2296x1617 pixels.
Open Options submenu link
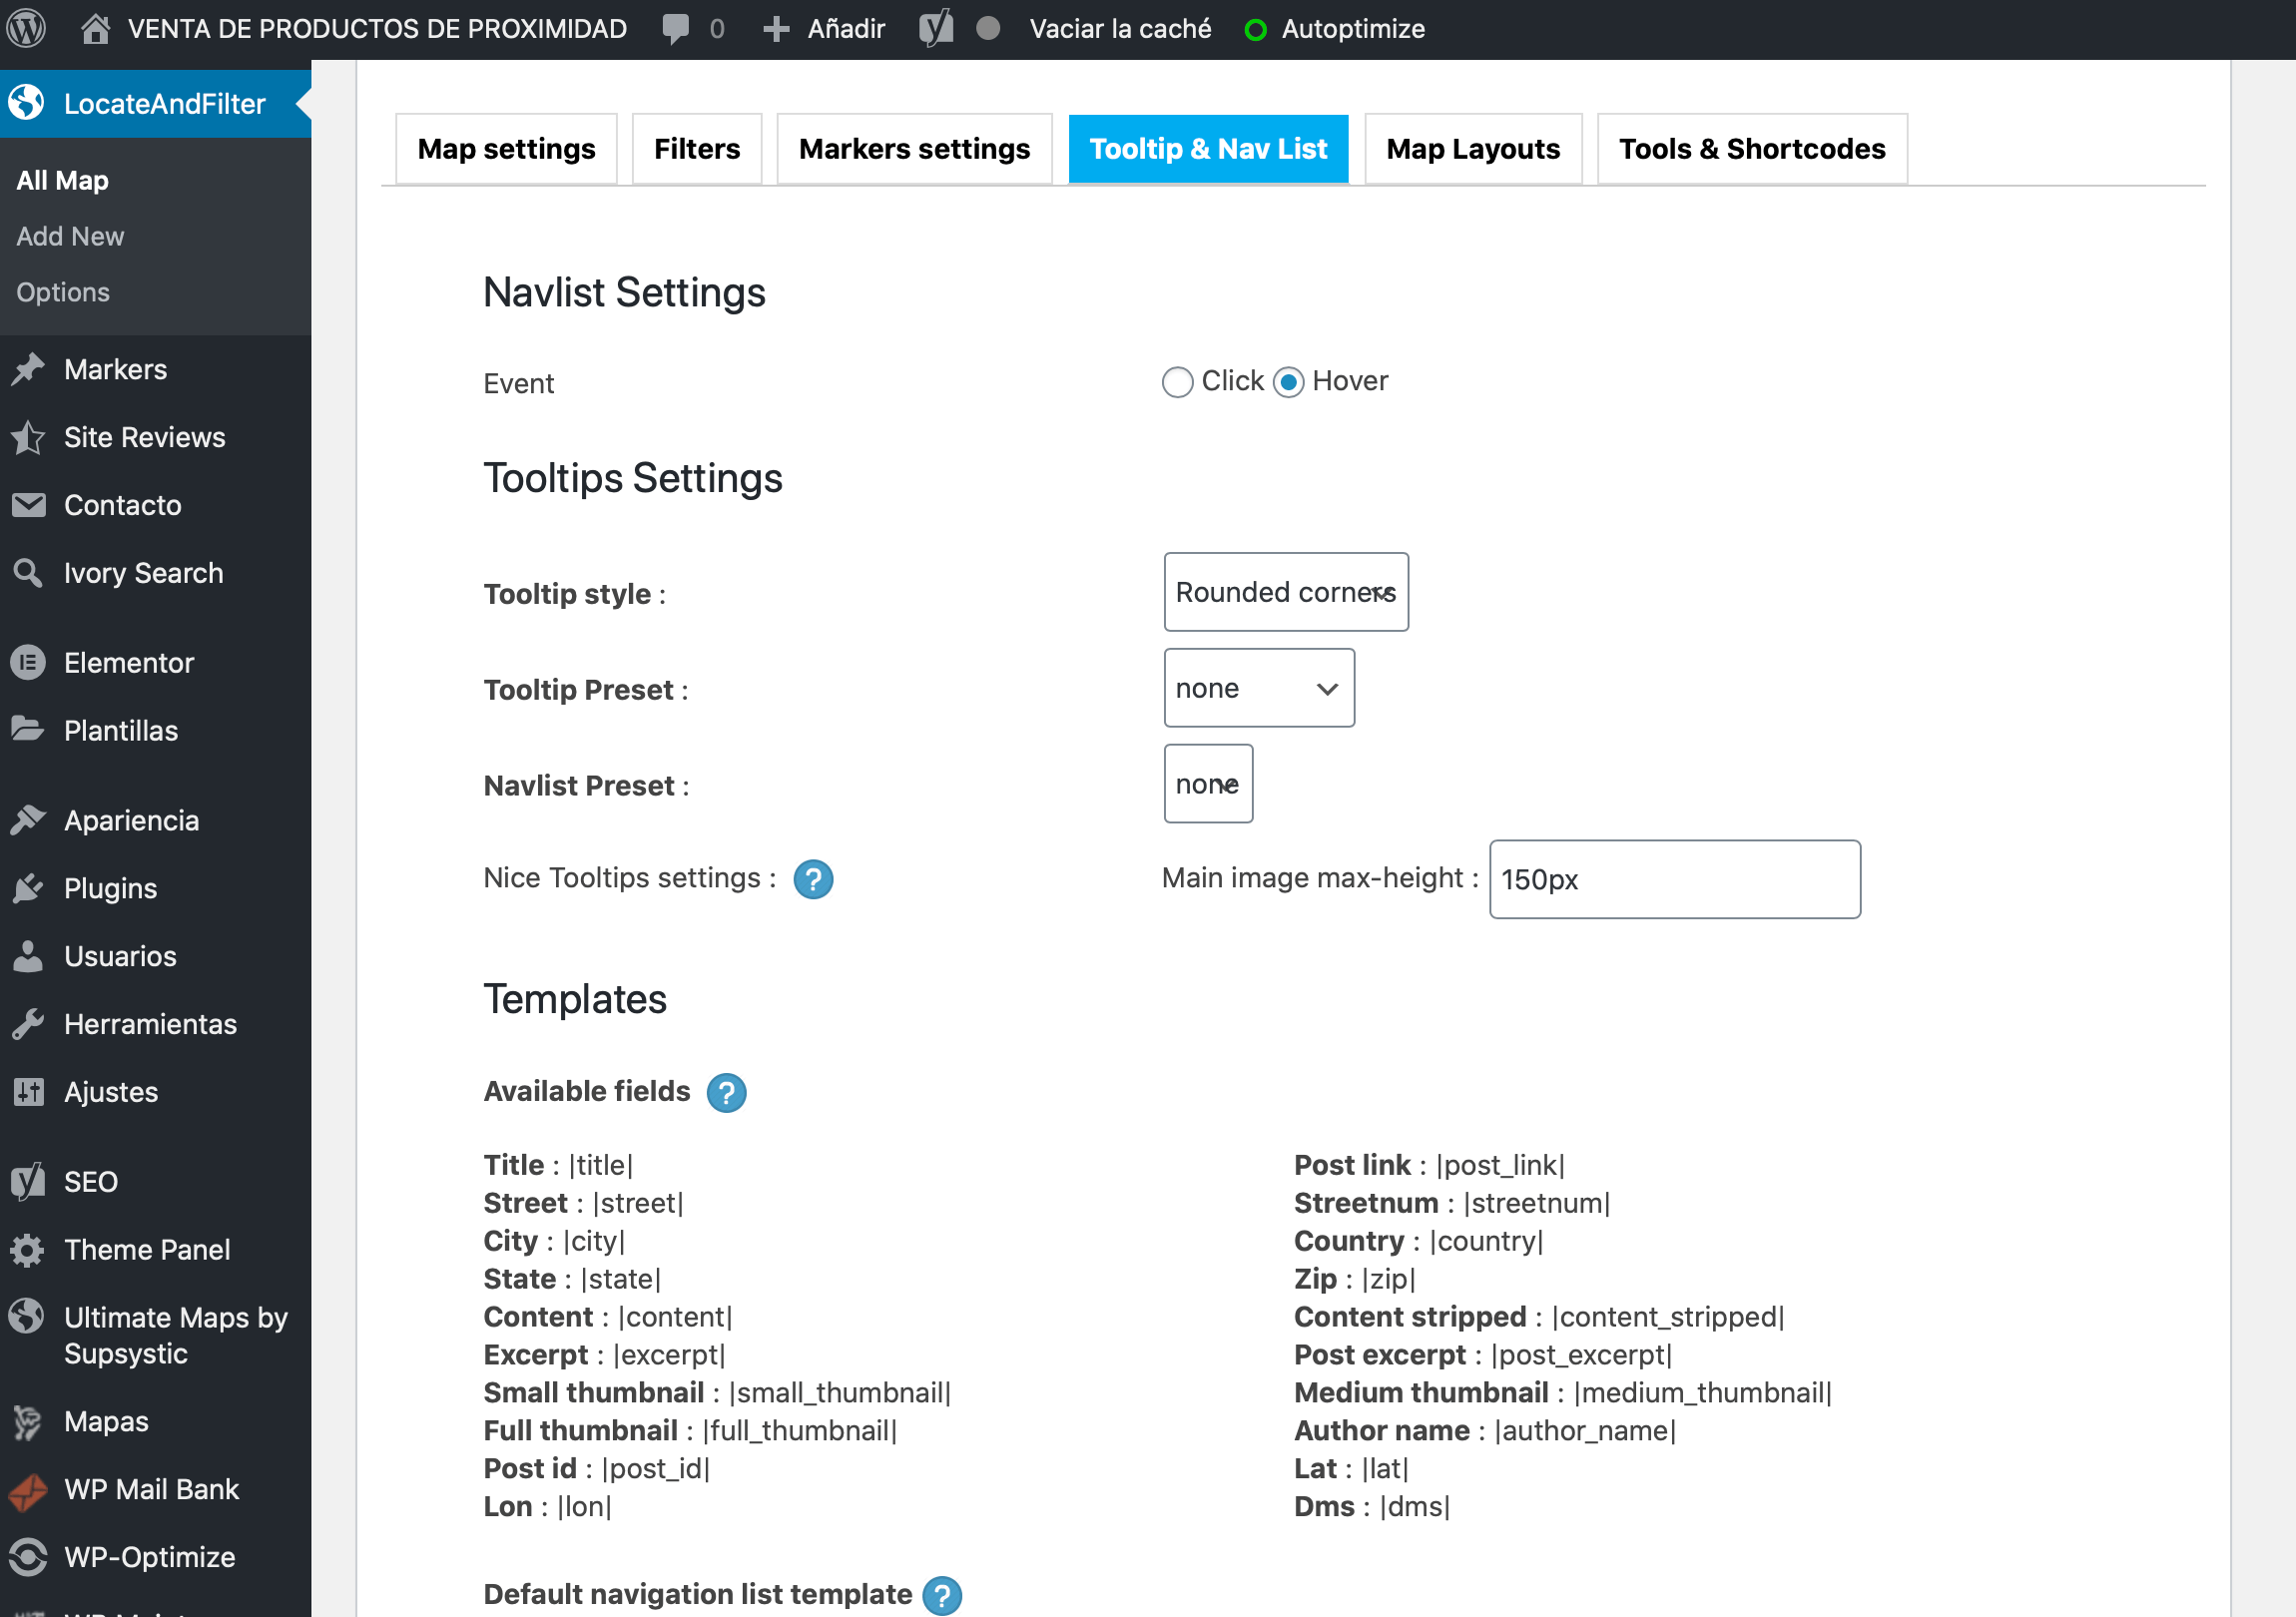[63, 292]
